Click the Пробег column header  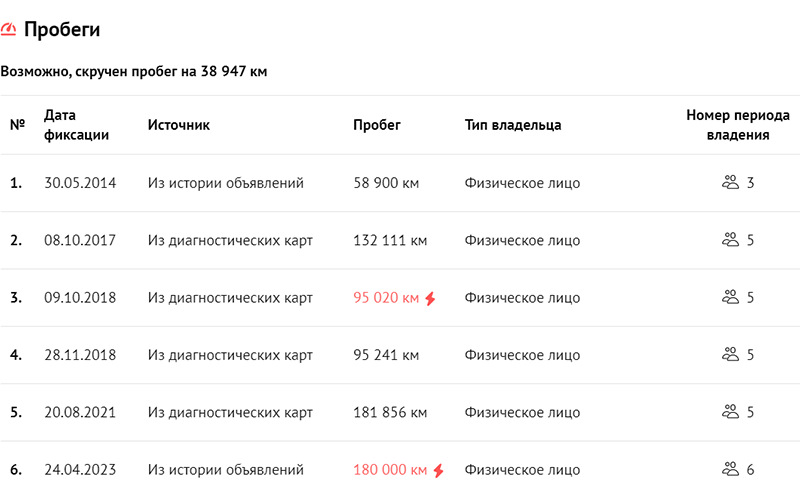(x=377, y=125)
